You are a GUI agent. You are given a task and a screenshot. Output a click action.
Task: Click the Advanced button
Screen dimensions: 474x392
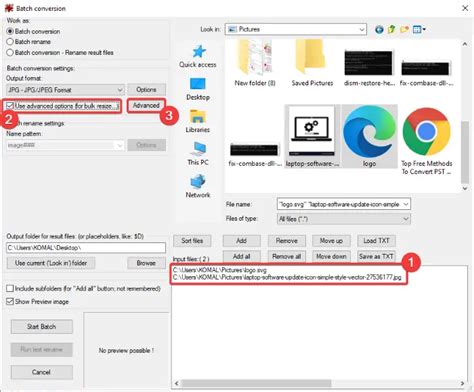(x=146, y=106)
